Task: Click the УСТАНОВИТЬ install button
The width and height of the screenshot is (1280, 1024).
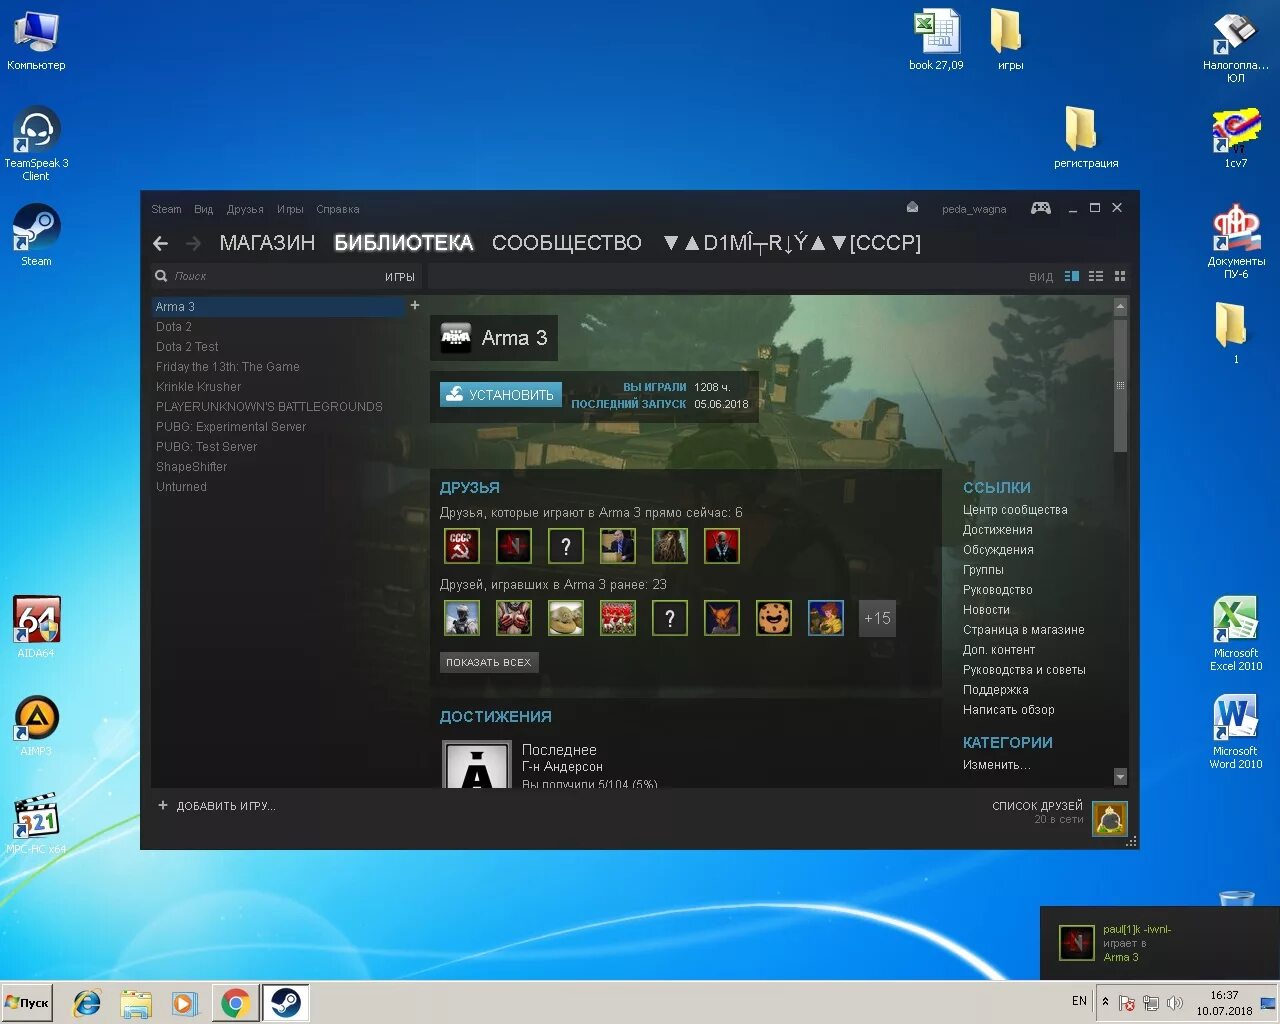Action: (501, 395)
